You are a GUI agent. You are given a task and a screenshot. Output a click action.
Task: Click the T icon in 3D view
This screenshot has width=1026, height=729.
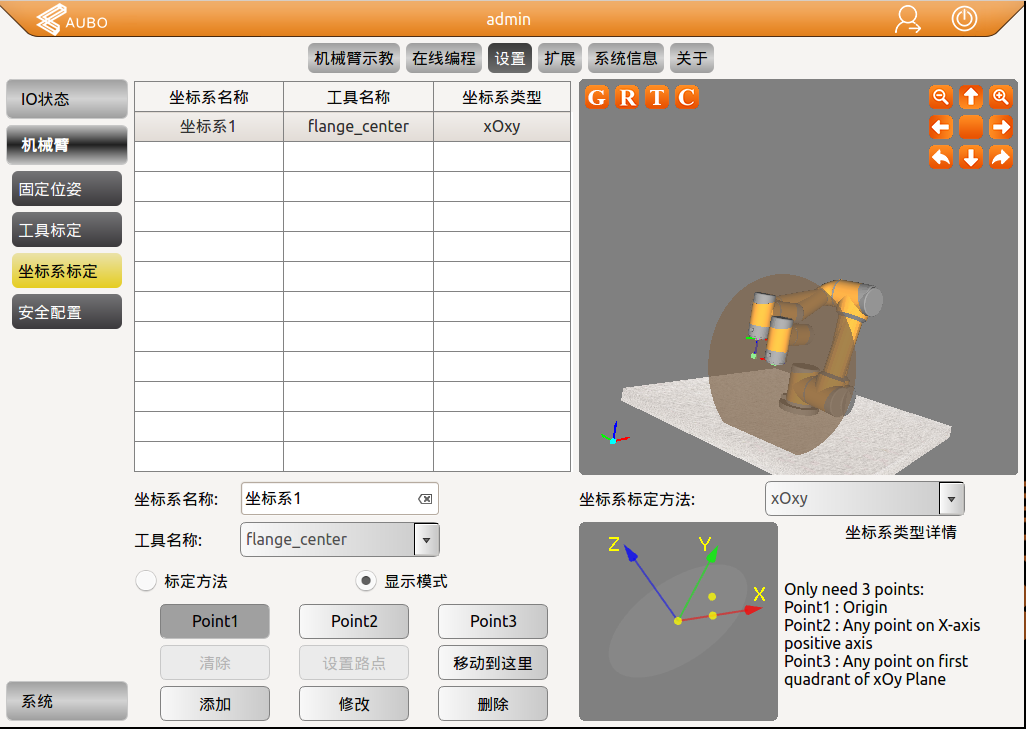[x=657, y=97]
